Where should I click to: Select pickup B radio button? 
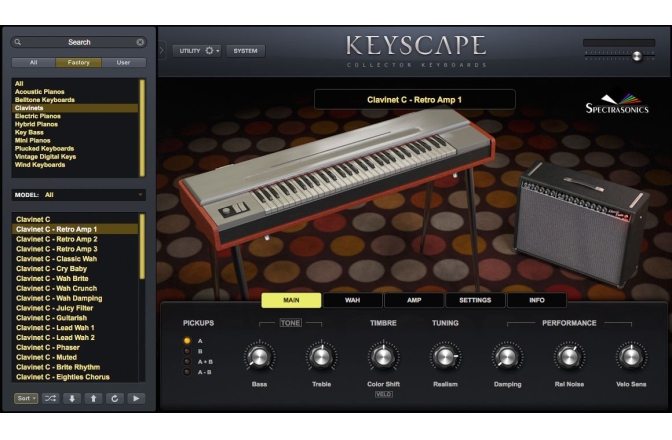point(187,351)
